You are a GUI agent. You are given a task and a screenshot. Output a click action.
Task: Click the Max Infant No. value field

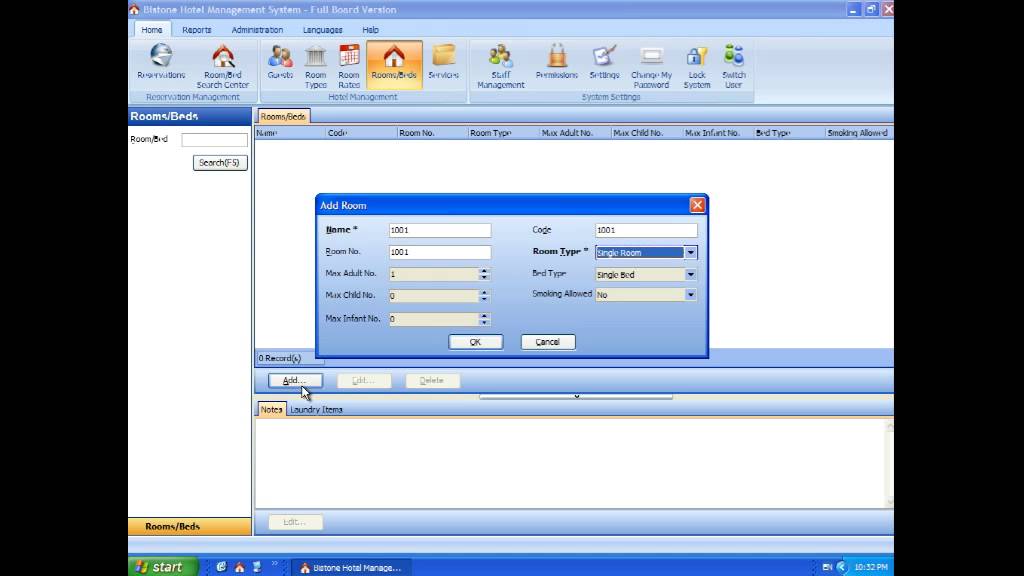click(434, 319)
